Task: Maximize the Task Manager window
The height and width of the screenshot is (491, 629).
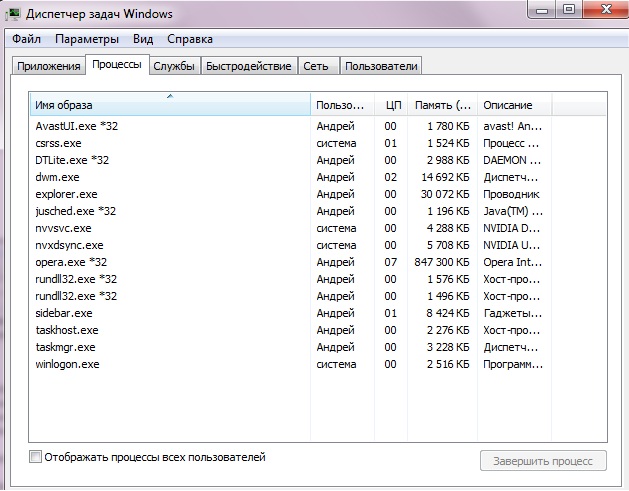Action: pos(569,10)
